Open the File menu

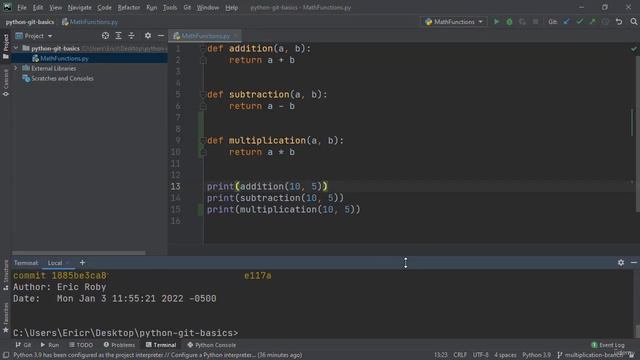coord(22,7)
